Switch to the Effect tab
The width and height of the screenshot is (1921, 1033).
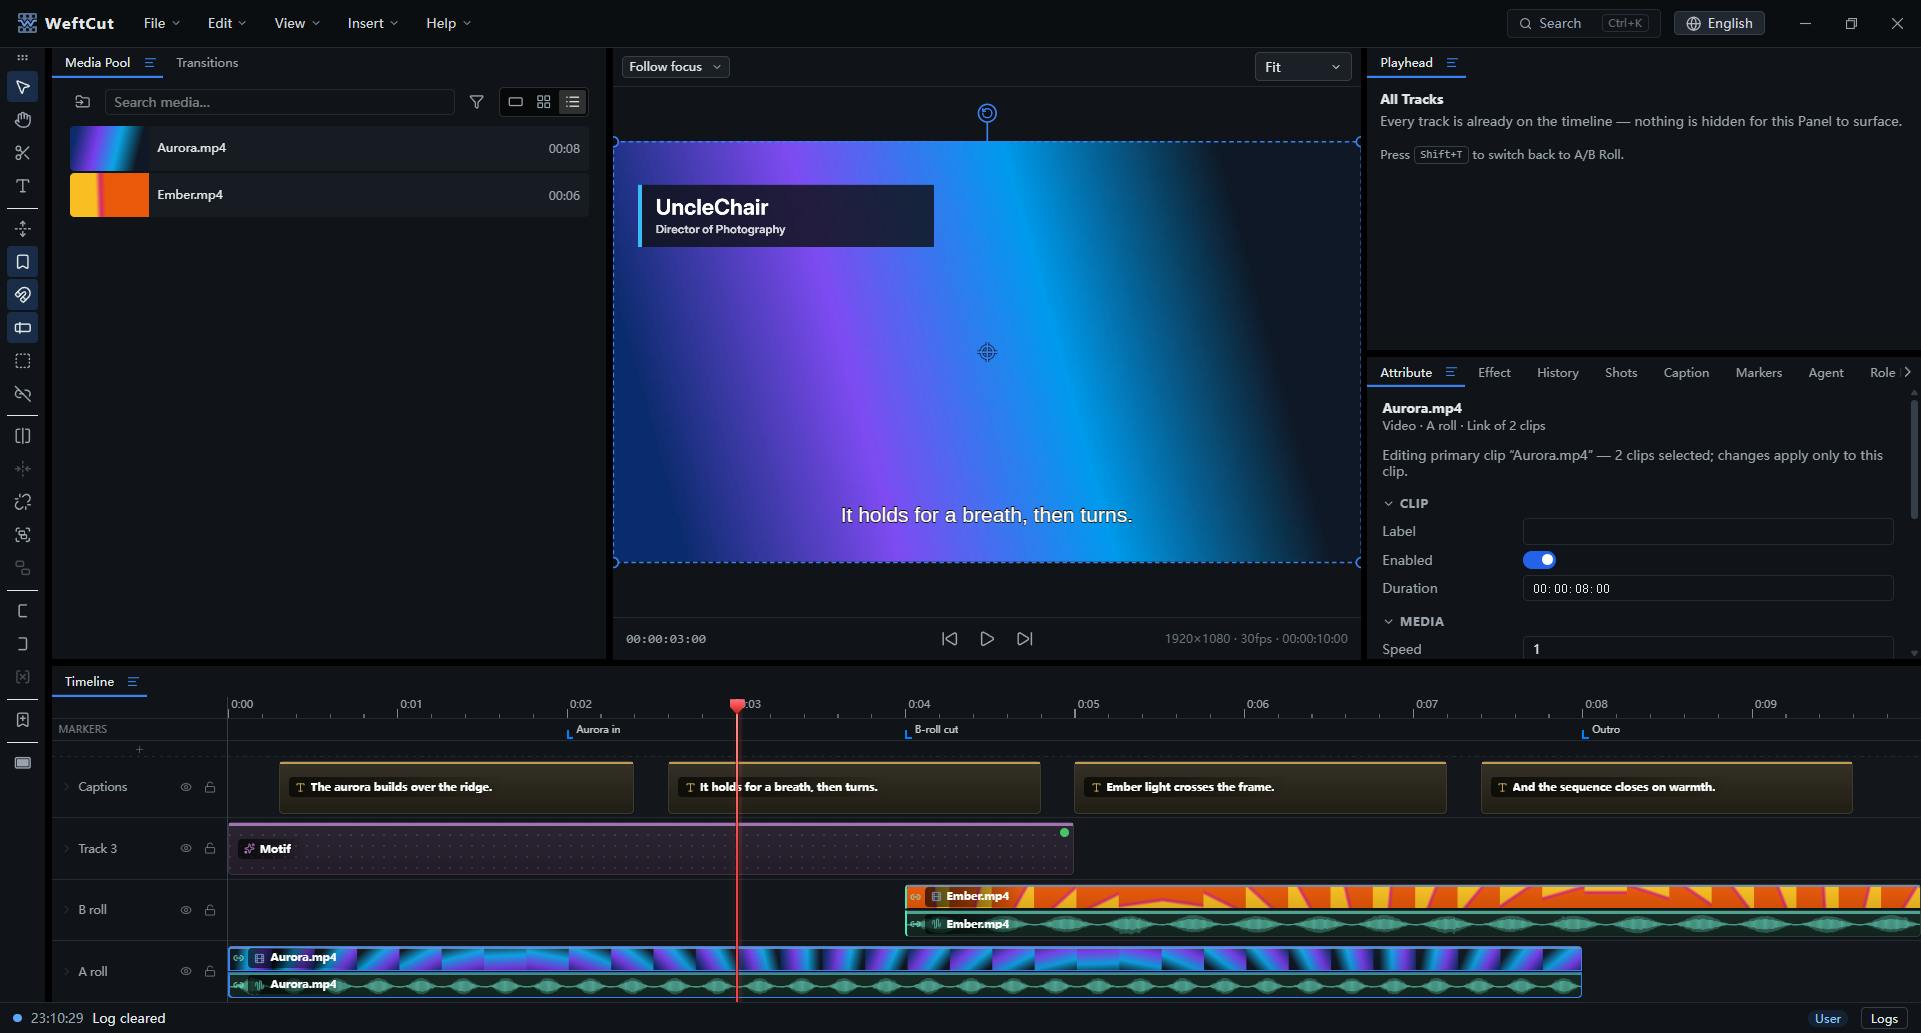pos(1494,373)
